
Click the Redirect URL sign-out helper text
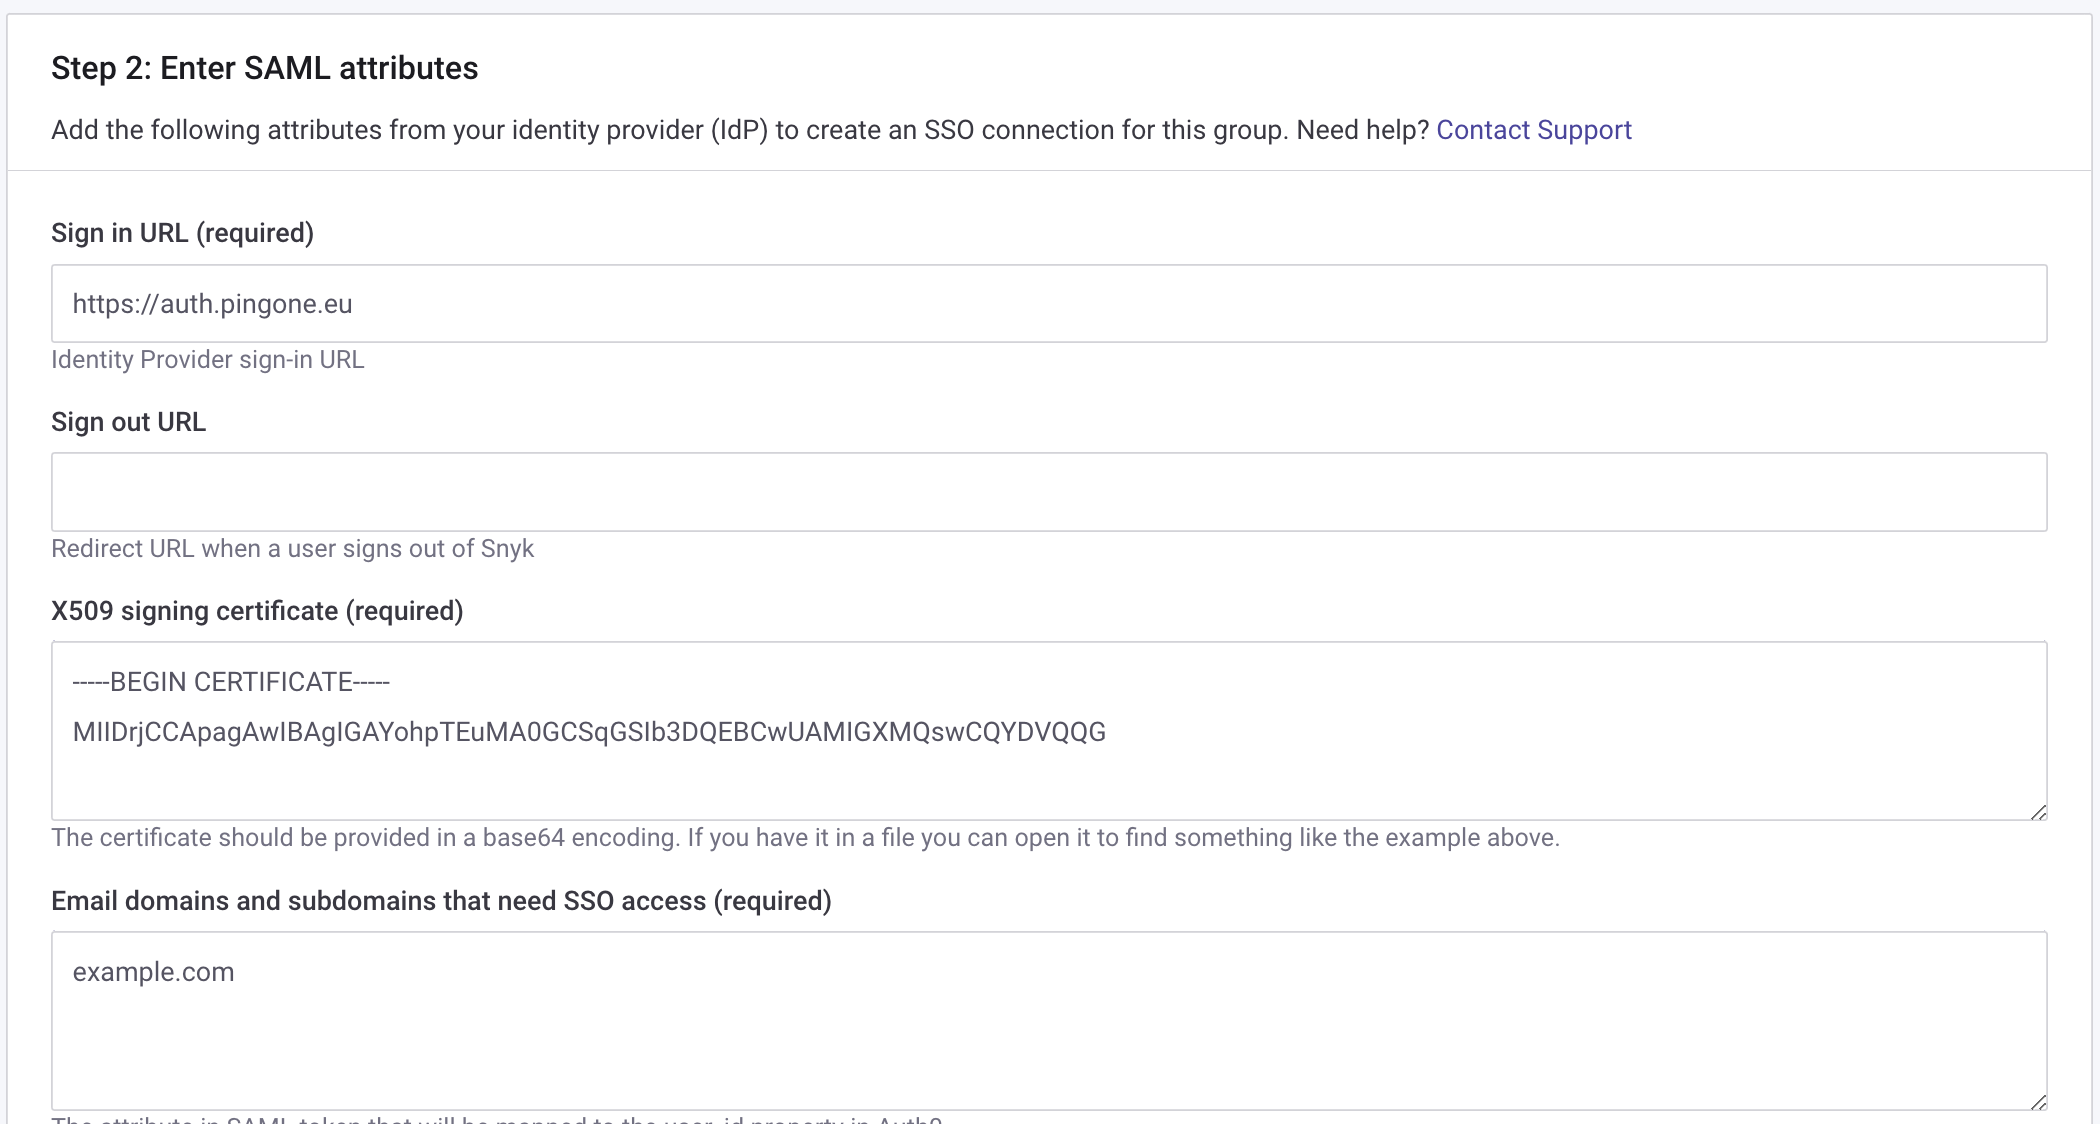(292, 548)
